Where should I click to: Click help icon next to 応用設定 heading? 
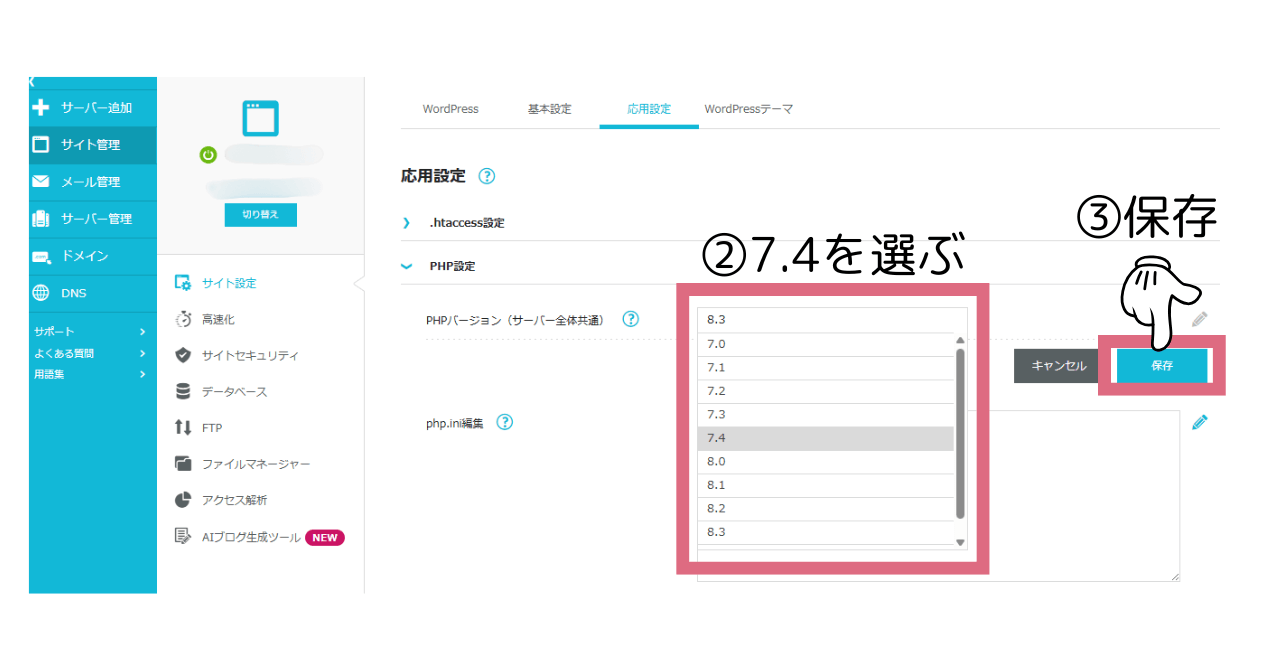pyautogui.click(x=487, y=176)
